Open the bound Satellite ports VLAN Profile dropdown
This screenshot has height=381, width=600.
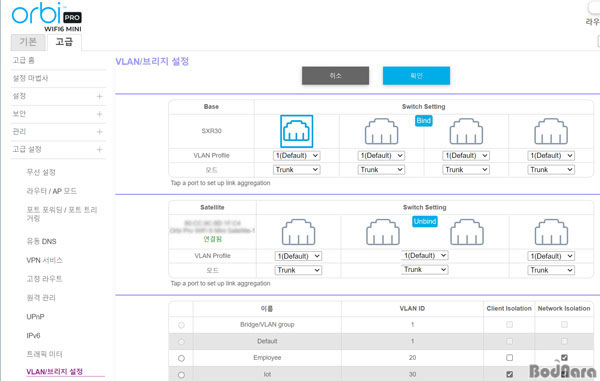click(x=424, y=255)
